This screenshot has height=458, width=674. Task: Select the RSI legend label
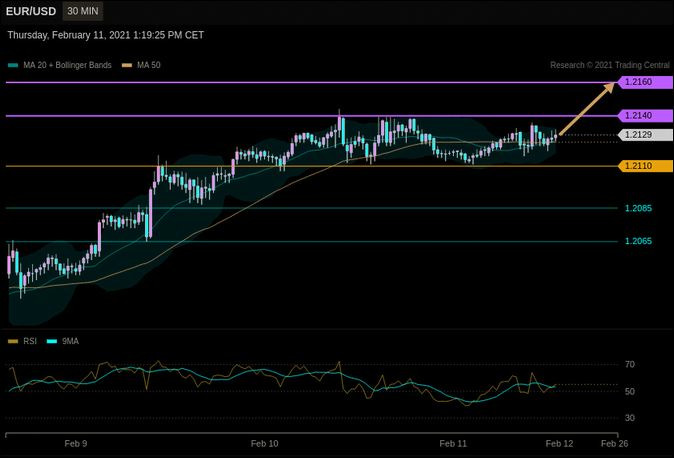point(30,341)
